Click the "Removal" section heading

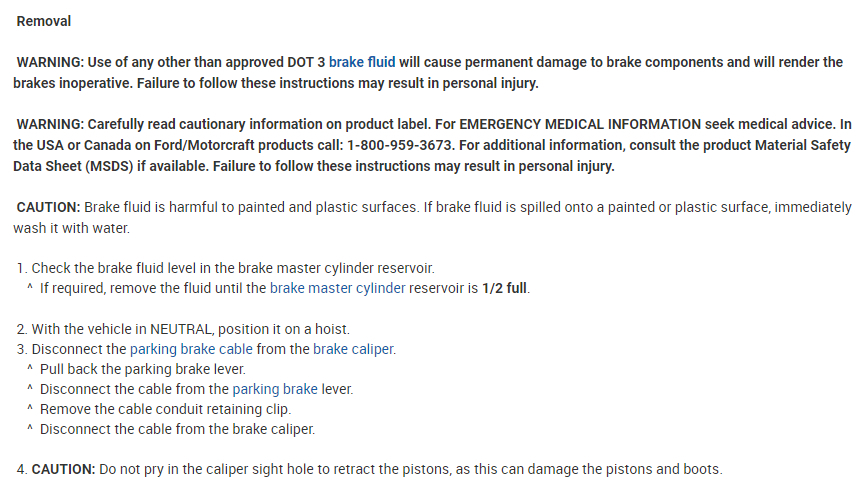44,21
